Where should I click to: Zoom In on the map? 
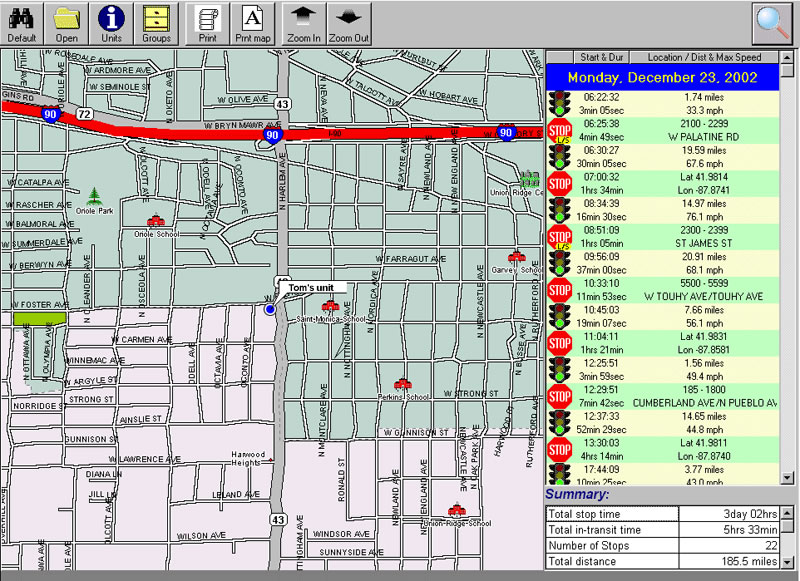tap(304, 23)
